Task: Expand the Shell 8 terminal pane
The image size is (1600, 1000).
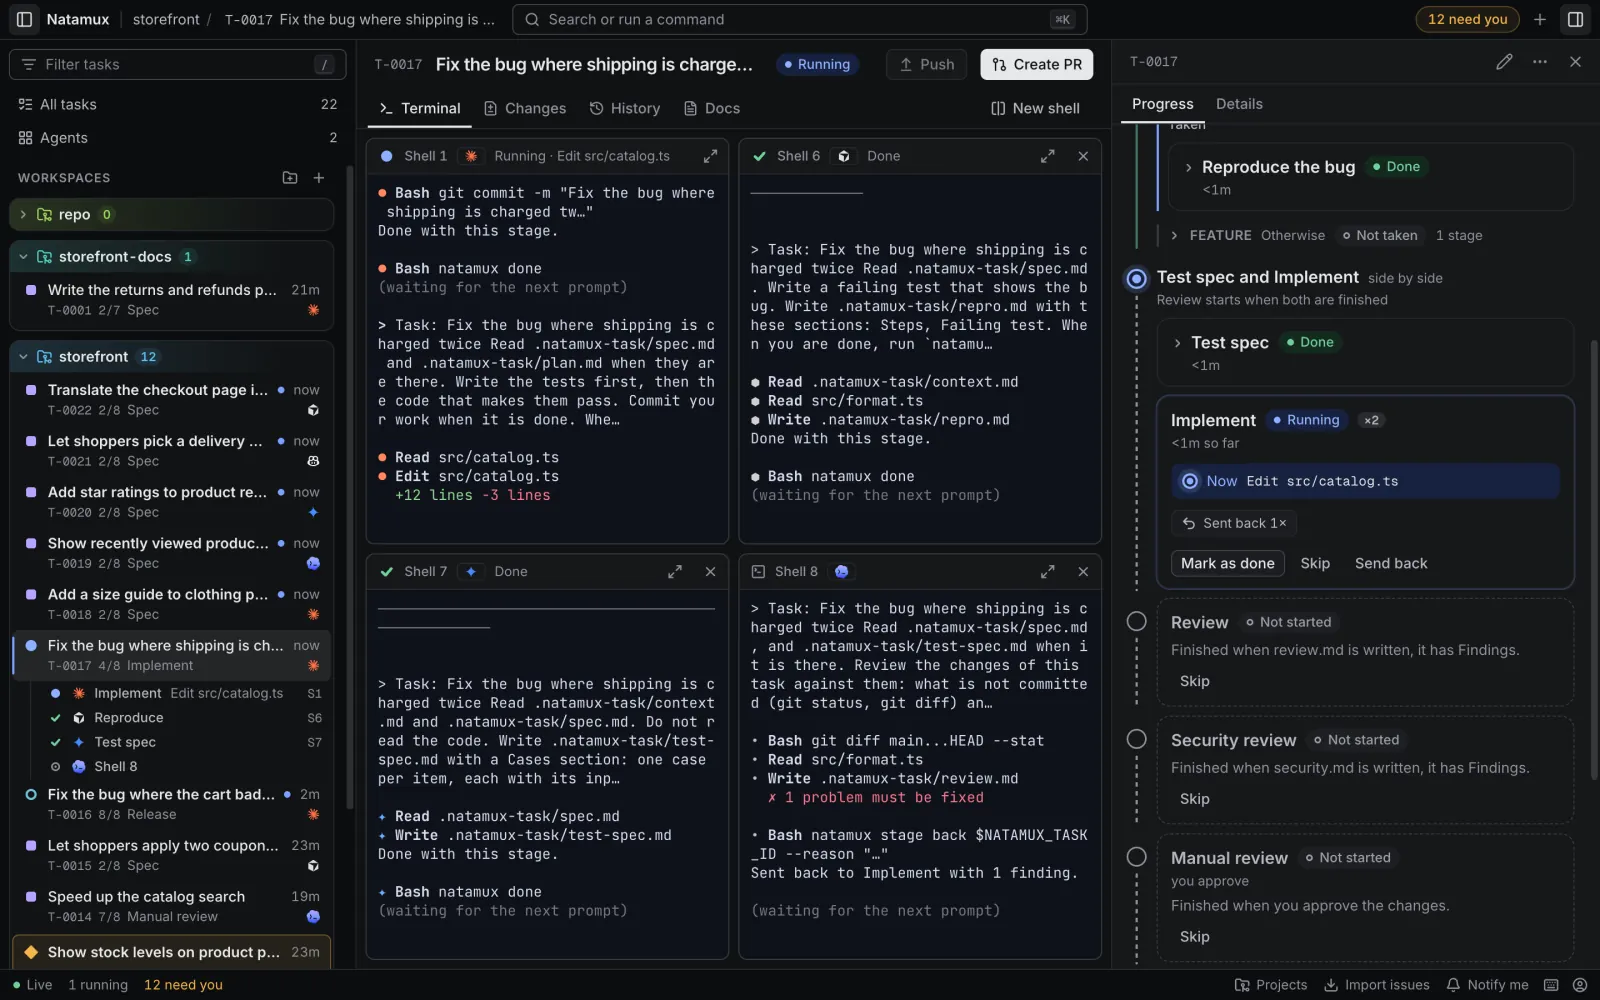Action: [x=1047, y=571]
